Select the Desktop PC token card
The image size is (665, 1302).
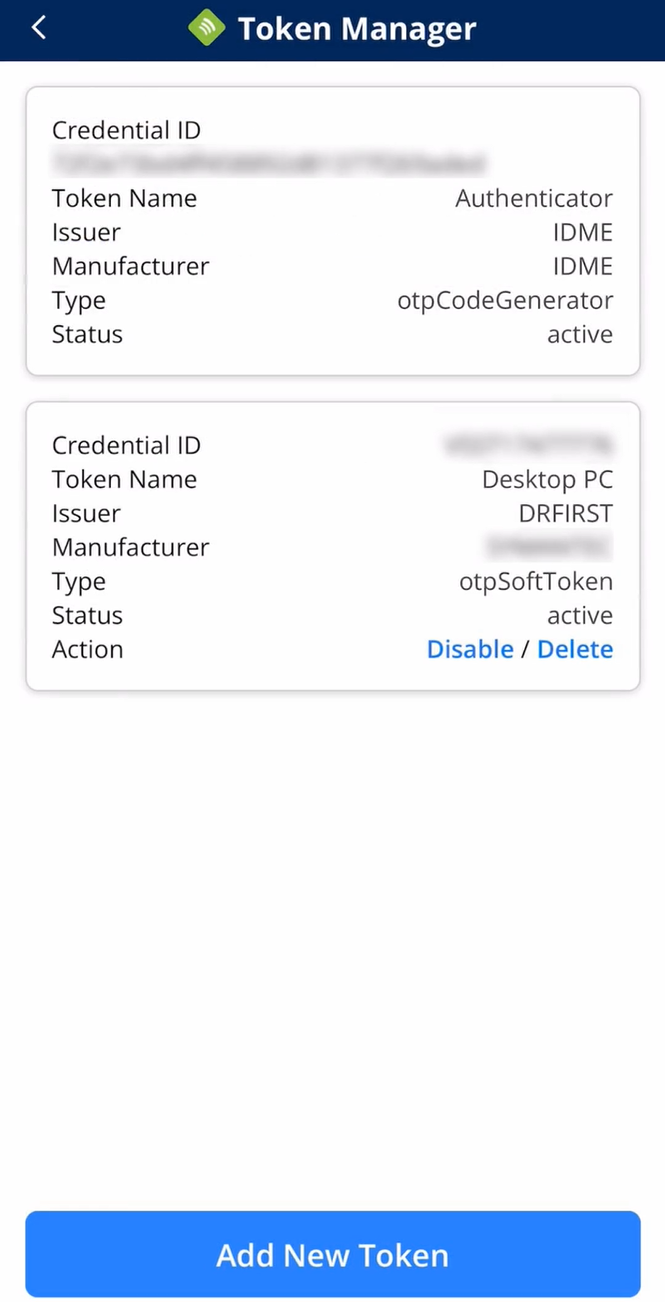(x=332, y=545)
